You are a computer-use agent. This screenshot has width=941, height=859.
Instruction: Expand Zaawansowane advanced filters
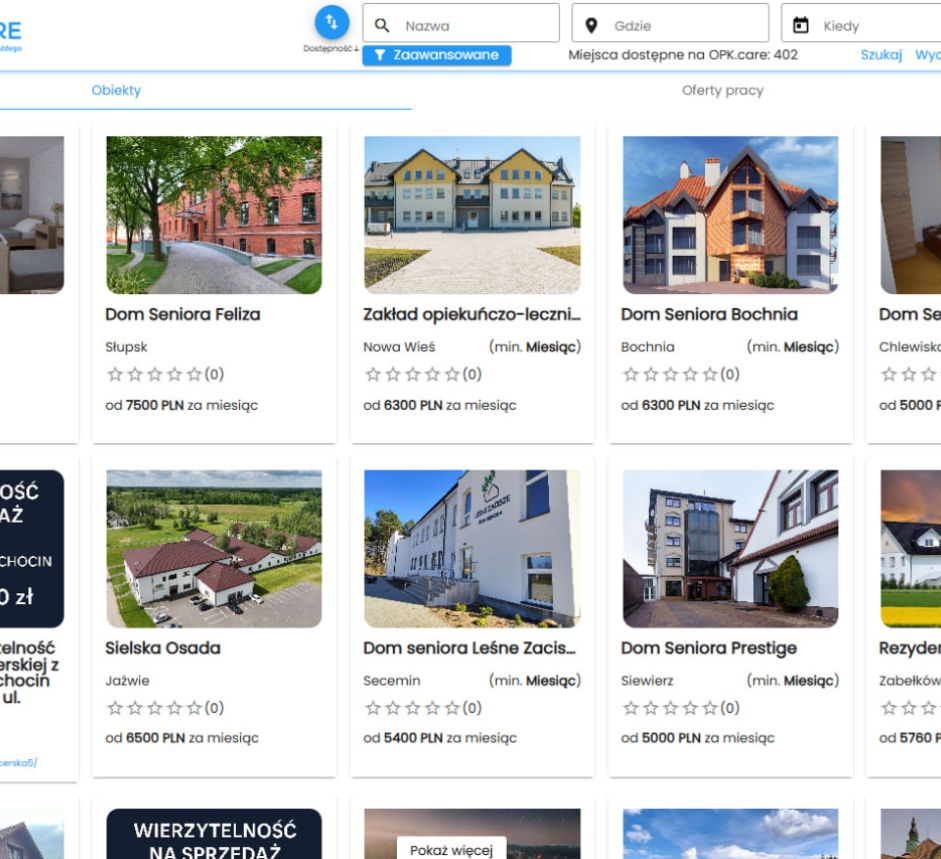point(436,55)
